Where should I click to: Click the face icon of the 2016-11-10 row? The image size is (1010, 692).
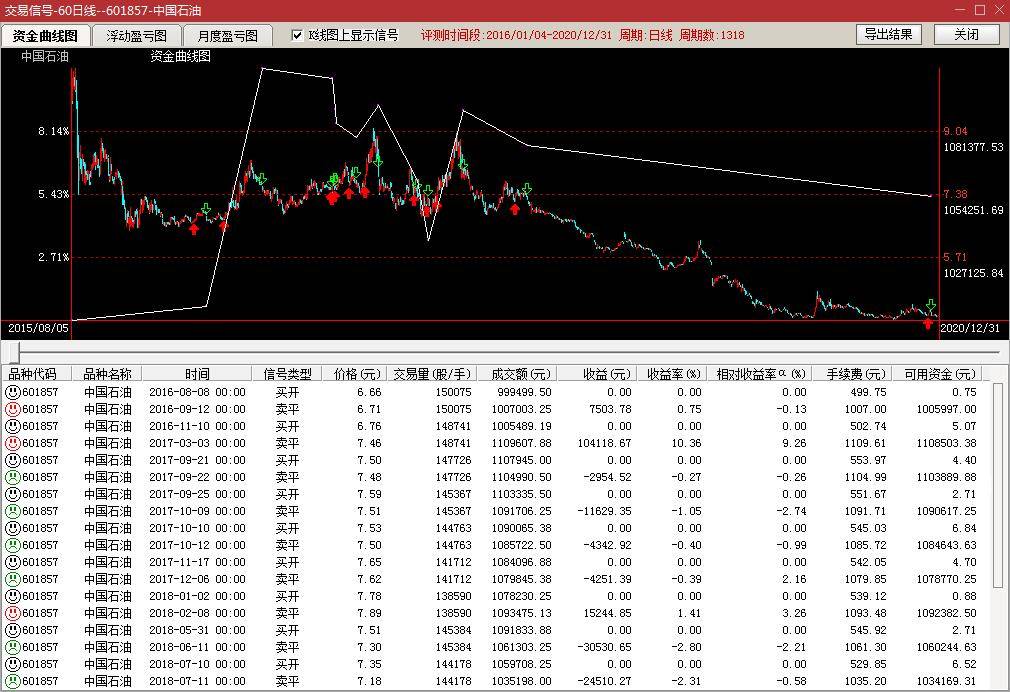[x=12, y=426]
